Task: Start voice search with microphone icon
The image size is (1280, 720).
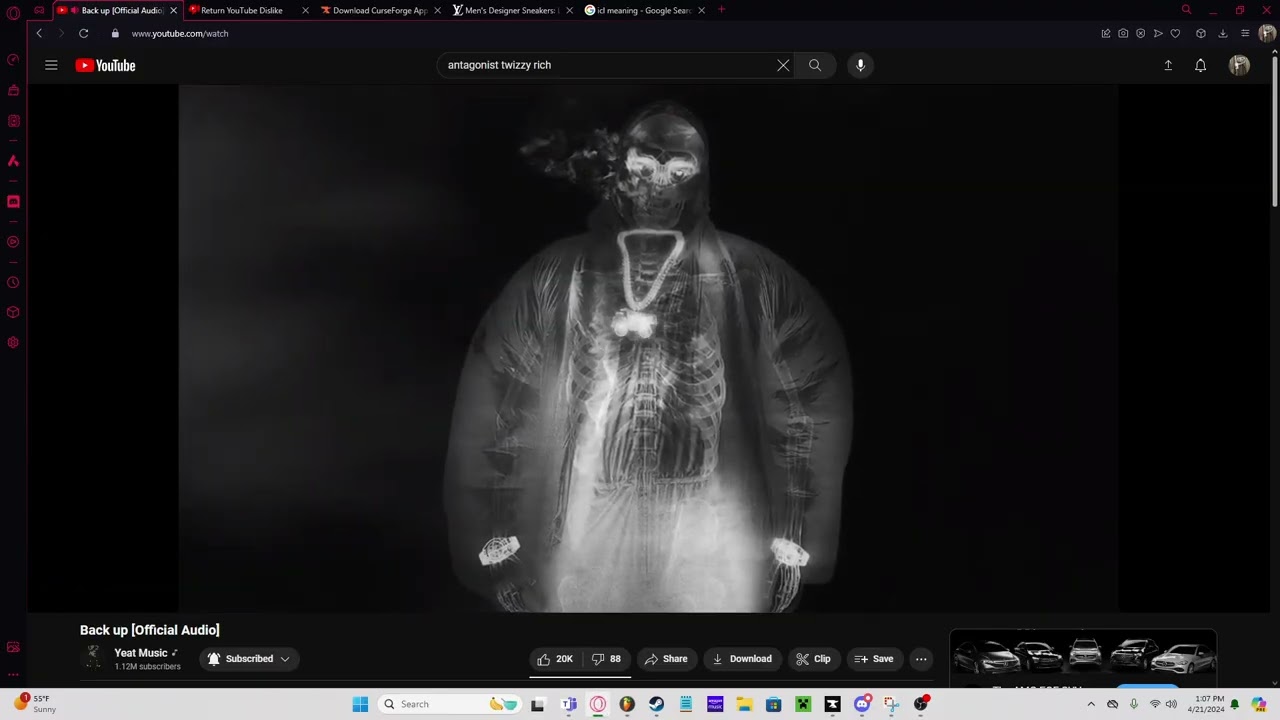Action: pos(860,65)
